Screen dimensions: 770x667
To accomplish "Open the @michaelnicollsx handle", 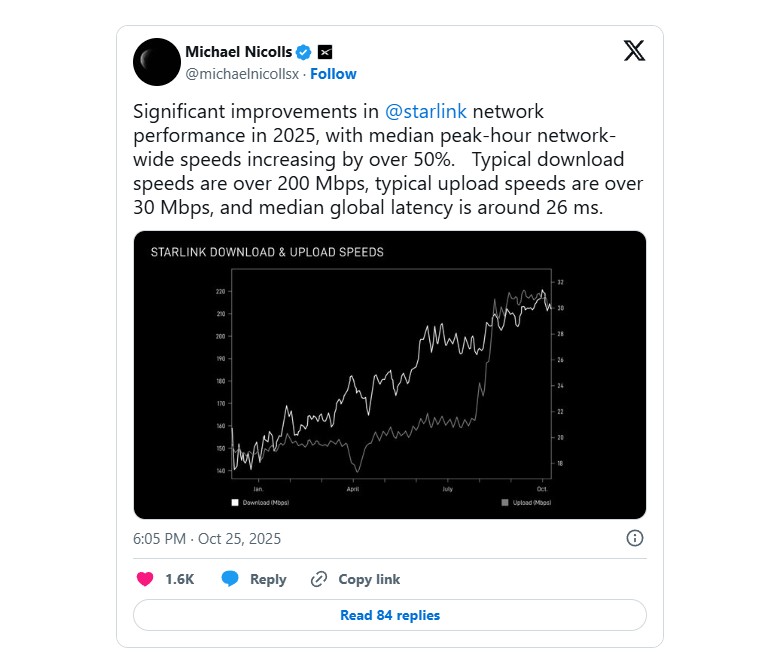I will click(x=243, y=74).
